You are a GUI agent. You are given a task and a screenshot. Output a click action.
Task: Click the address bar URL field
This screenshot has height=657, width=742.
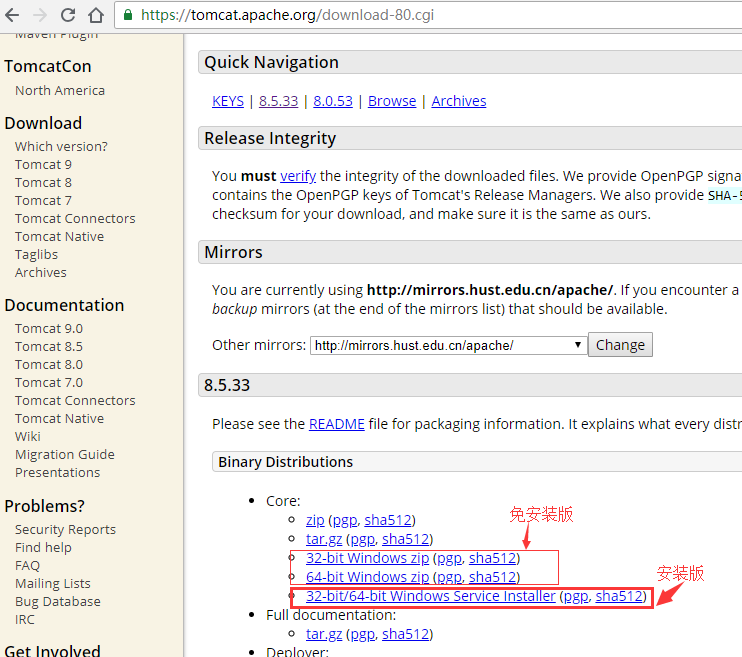pos(428,15)
